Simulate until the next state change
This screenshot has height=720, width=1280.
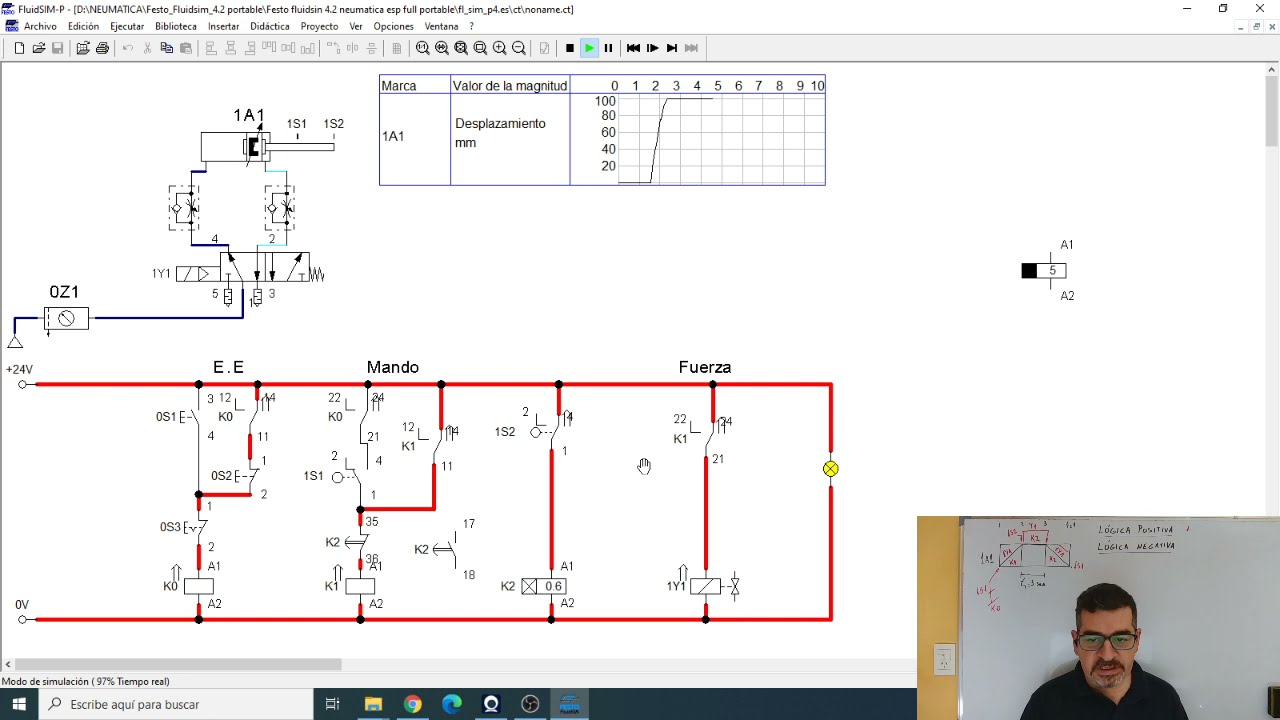(672, 48)
